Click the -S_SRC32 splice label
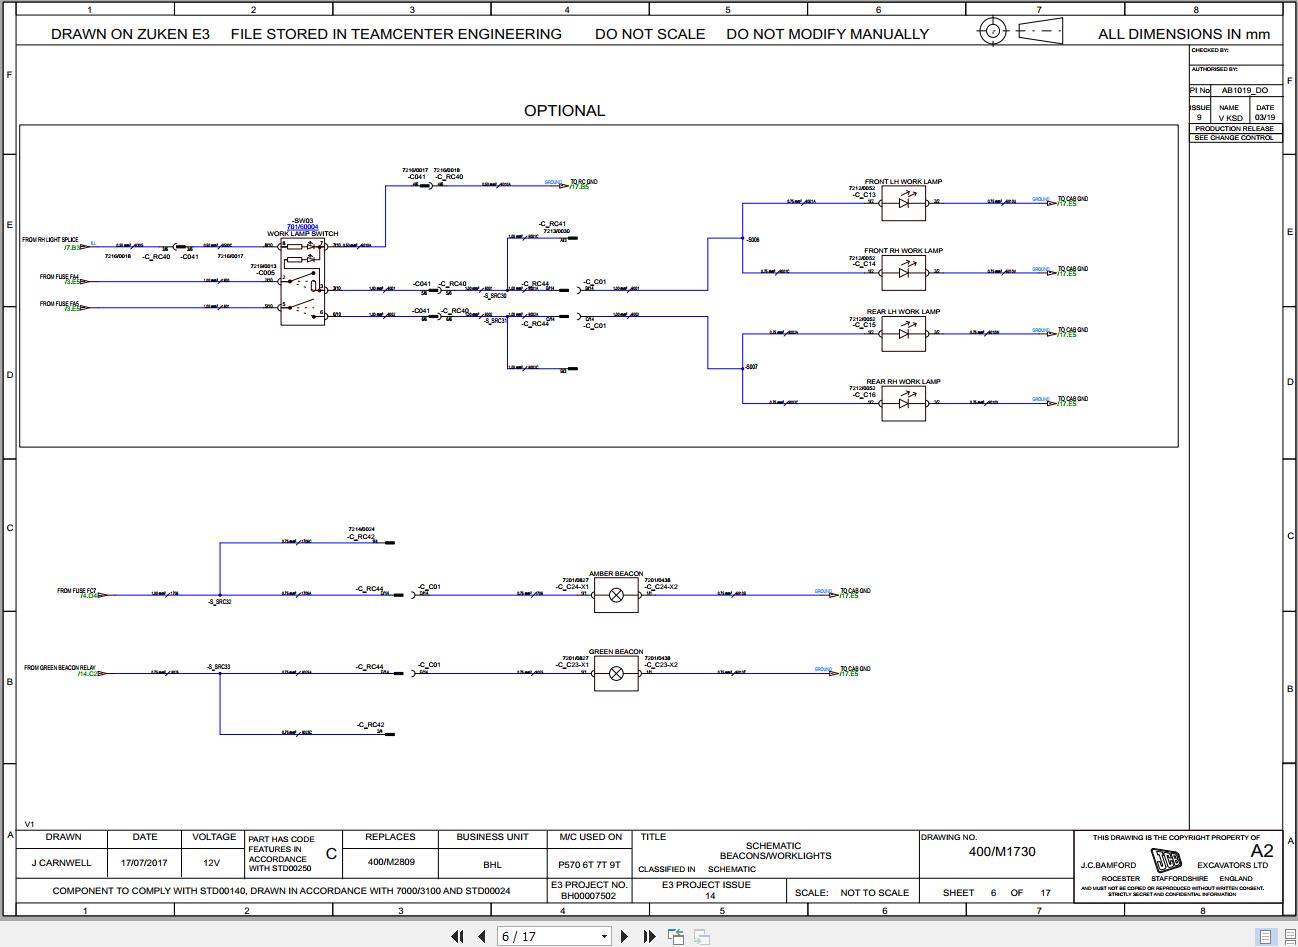Viewport: 1298px width, 947px height. (220, 602)
